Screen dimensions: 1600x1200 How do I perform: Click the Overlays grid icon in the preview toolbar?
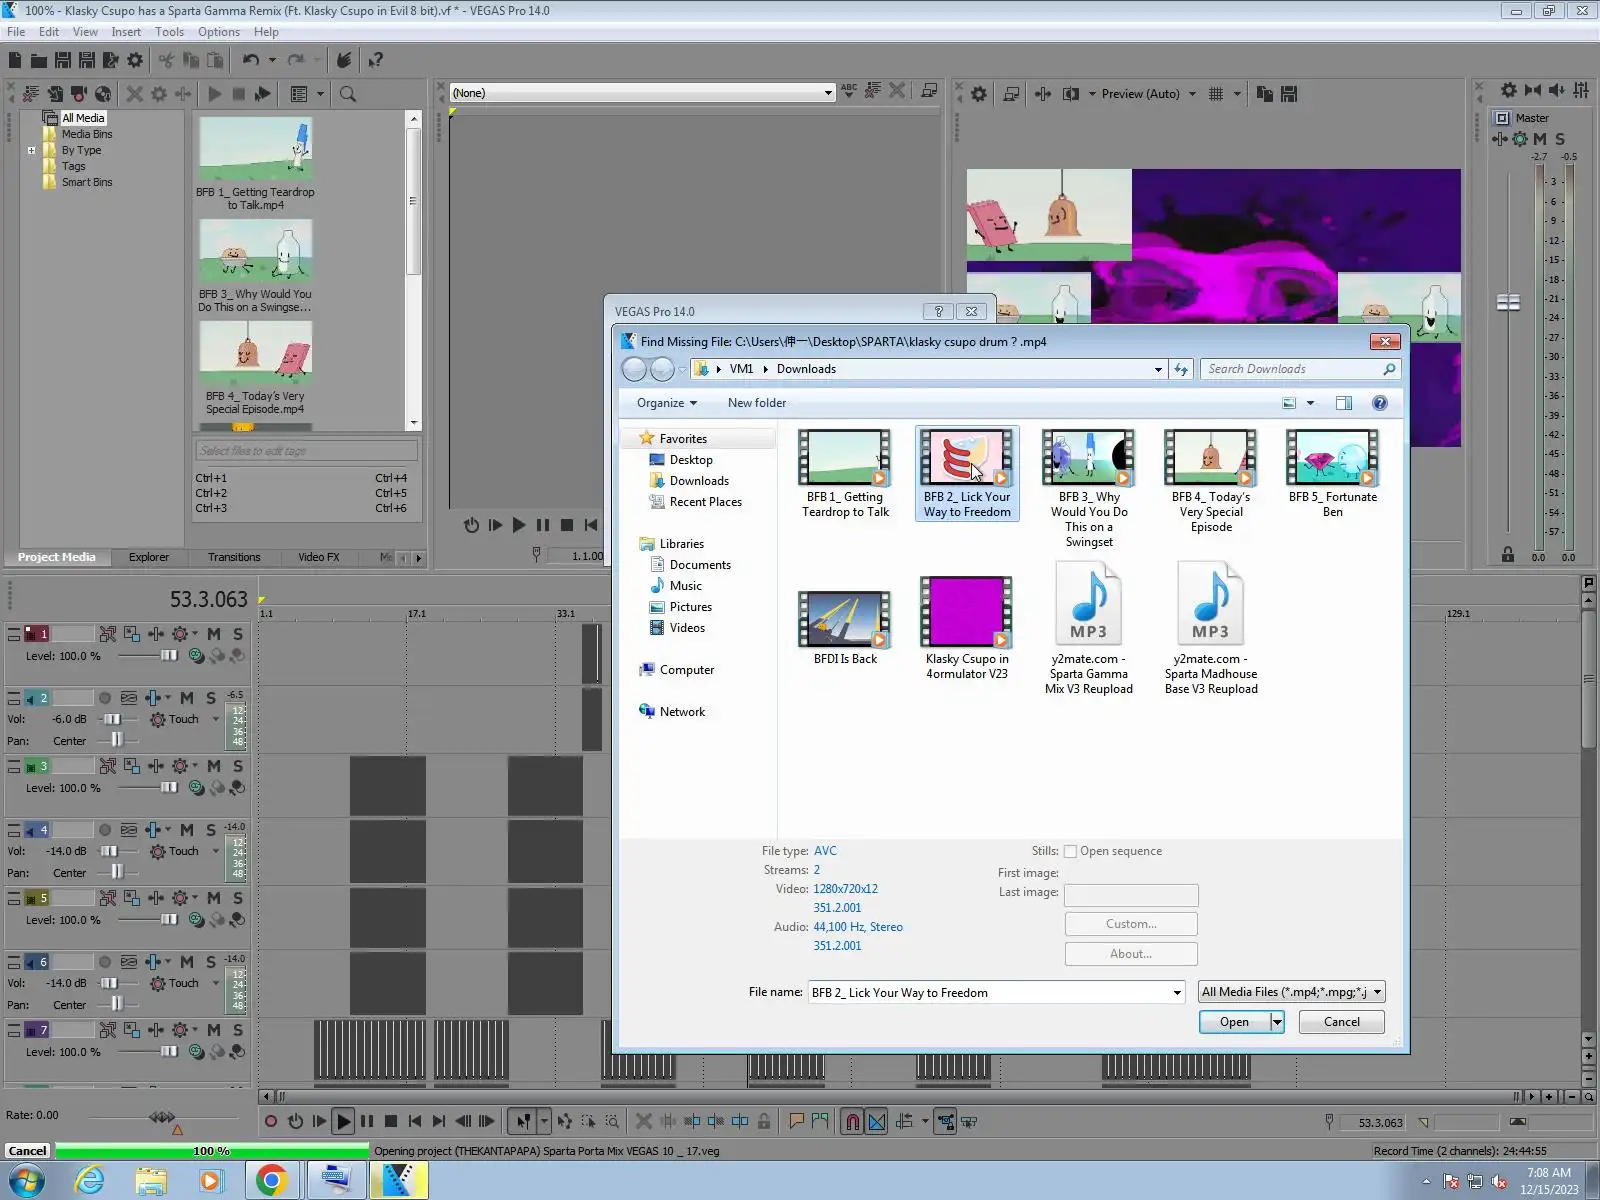[x=1216, y=94]
